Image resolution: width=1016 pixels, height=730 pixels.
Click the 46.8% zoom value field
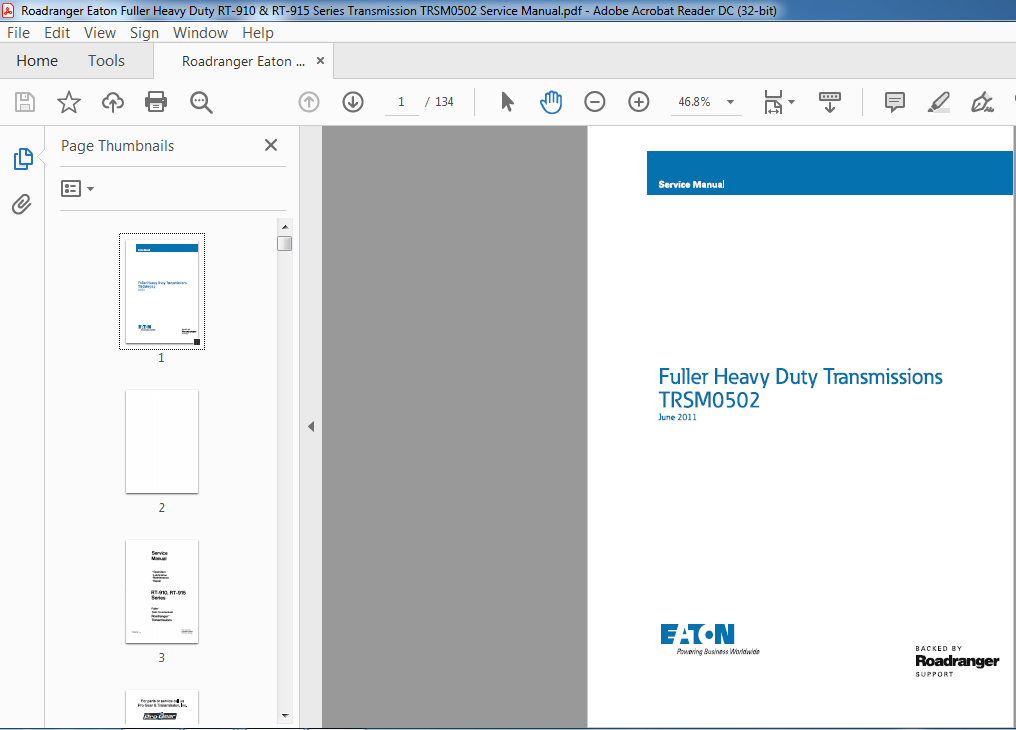coord(695,102)
